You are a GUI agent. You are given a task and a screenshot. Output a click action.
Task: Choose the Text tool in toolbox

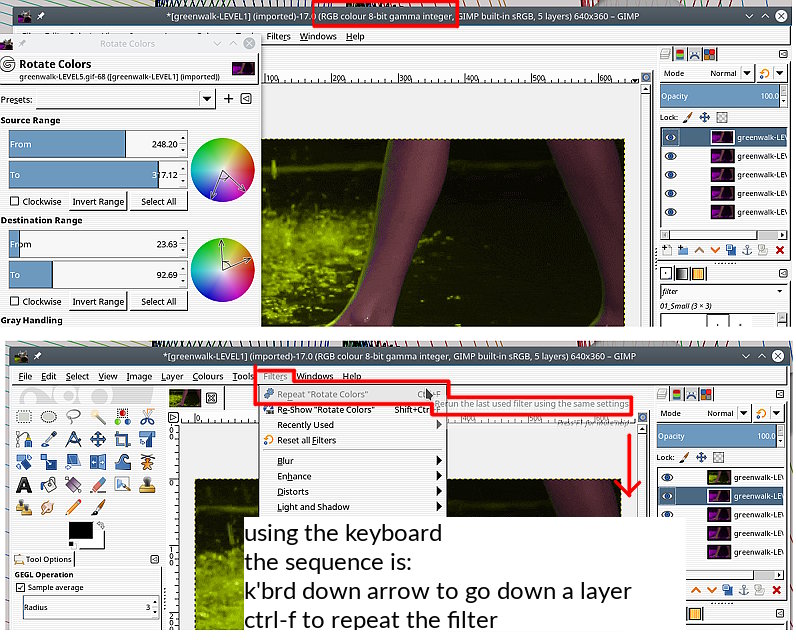point(25,485)
